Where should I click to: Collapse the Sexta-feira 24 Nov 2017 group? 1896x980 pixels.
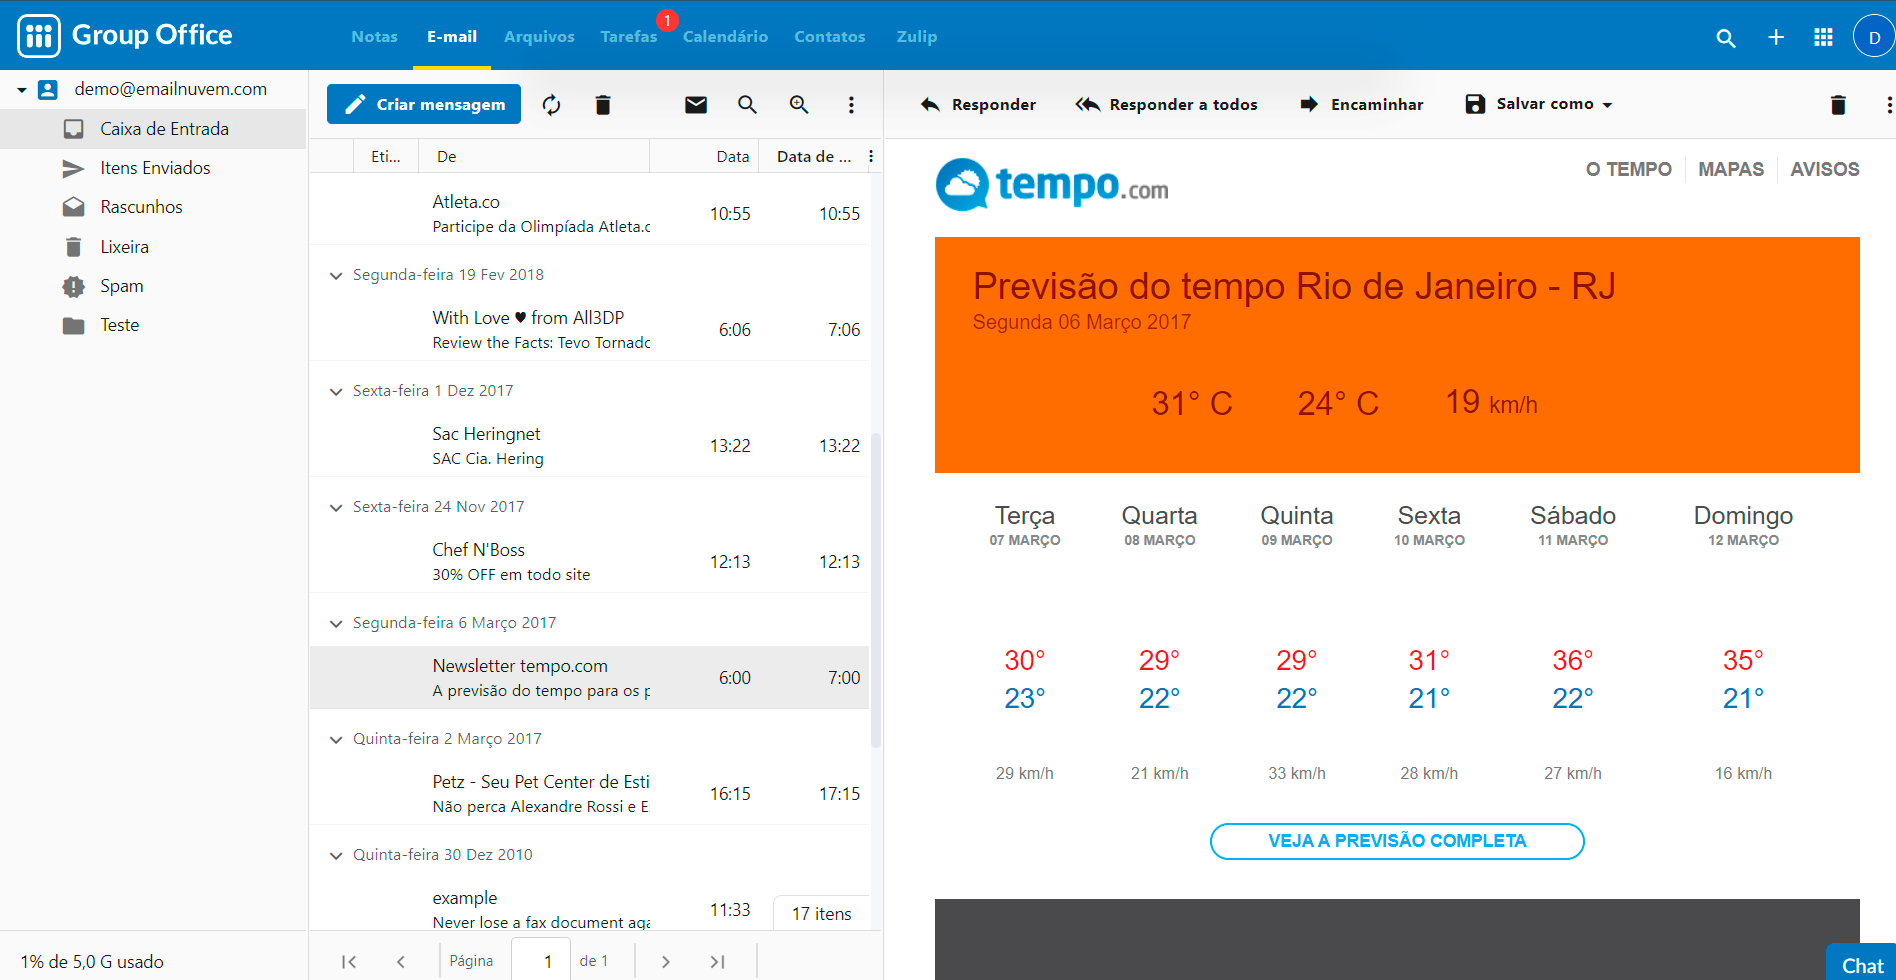pos(336,507)
